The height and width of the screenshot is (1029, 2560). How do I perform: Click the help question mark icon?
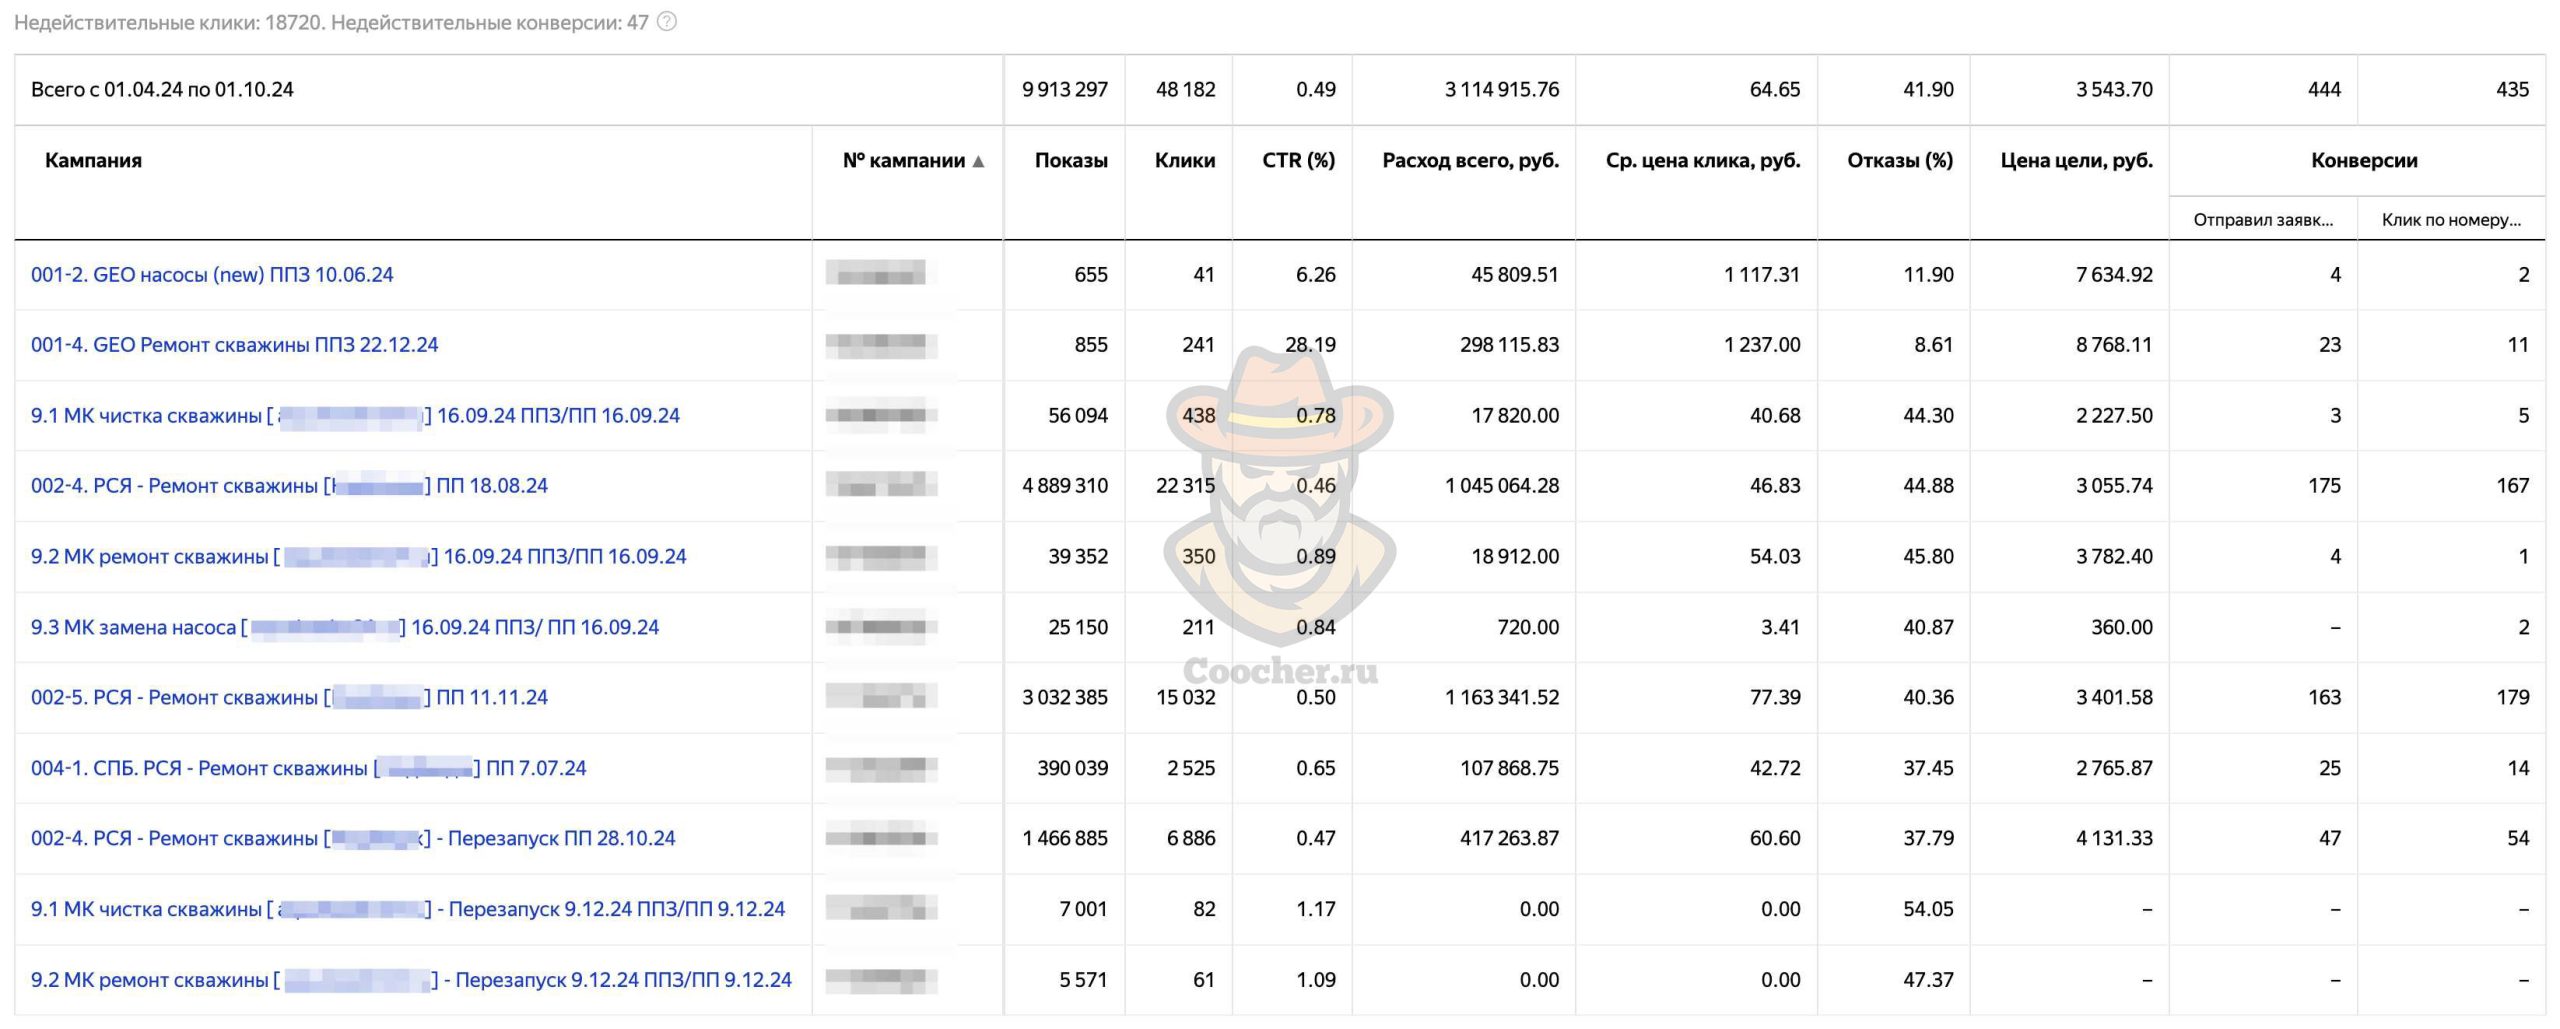pyautogui.click(x=667, y=21)
